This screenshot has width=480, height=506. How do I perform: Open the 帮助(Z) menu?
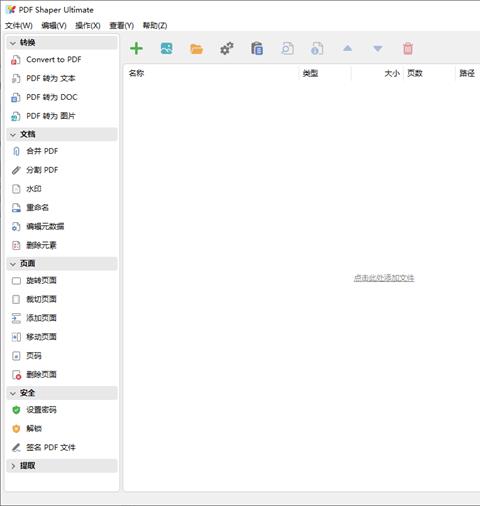(x=155, y=26)
